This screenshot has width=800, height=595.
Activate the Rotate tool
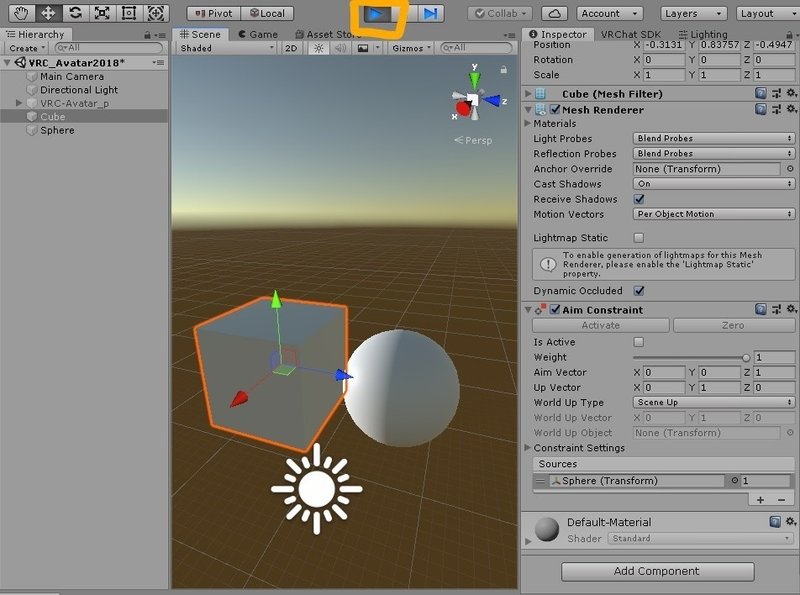coord(75,13)
